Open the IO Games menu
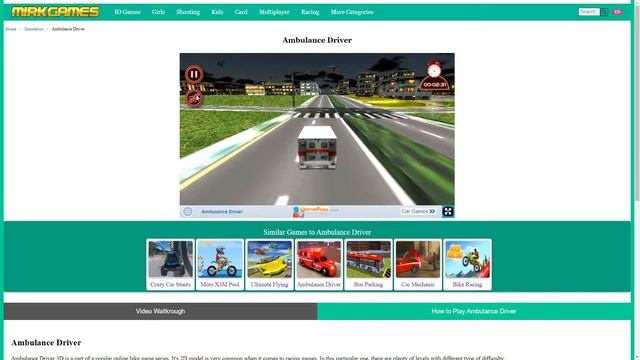The image size is (640, 360). tap(127, 12)
